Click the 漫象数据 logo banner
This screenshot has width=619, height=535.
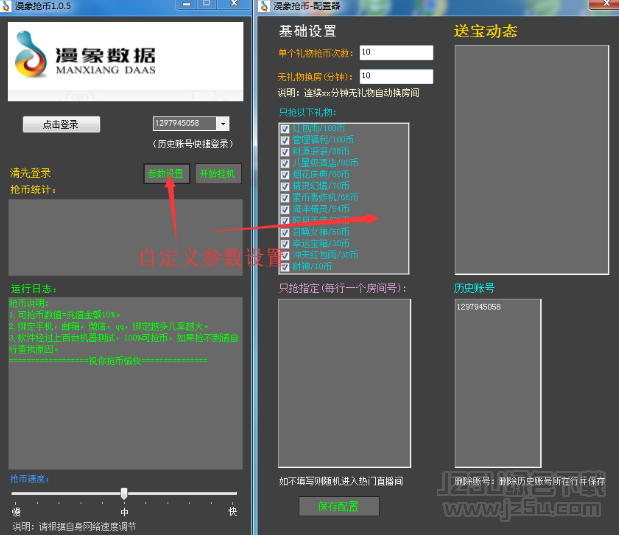pyautogui.click(x=126, y=61)
